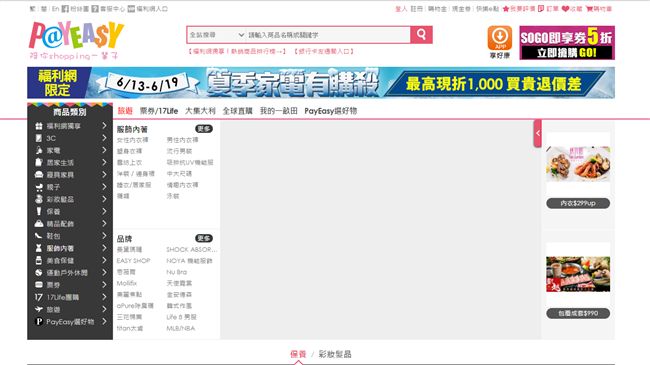Click the En language link
This screenshot has height=365, width=650.
click(x=56, y=9)
